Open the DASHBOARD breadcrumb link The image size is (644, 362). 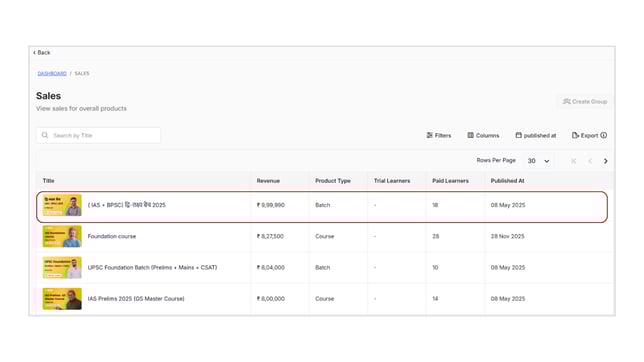tap(52, 73)
